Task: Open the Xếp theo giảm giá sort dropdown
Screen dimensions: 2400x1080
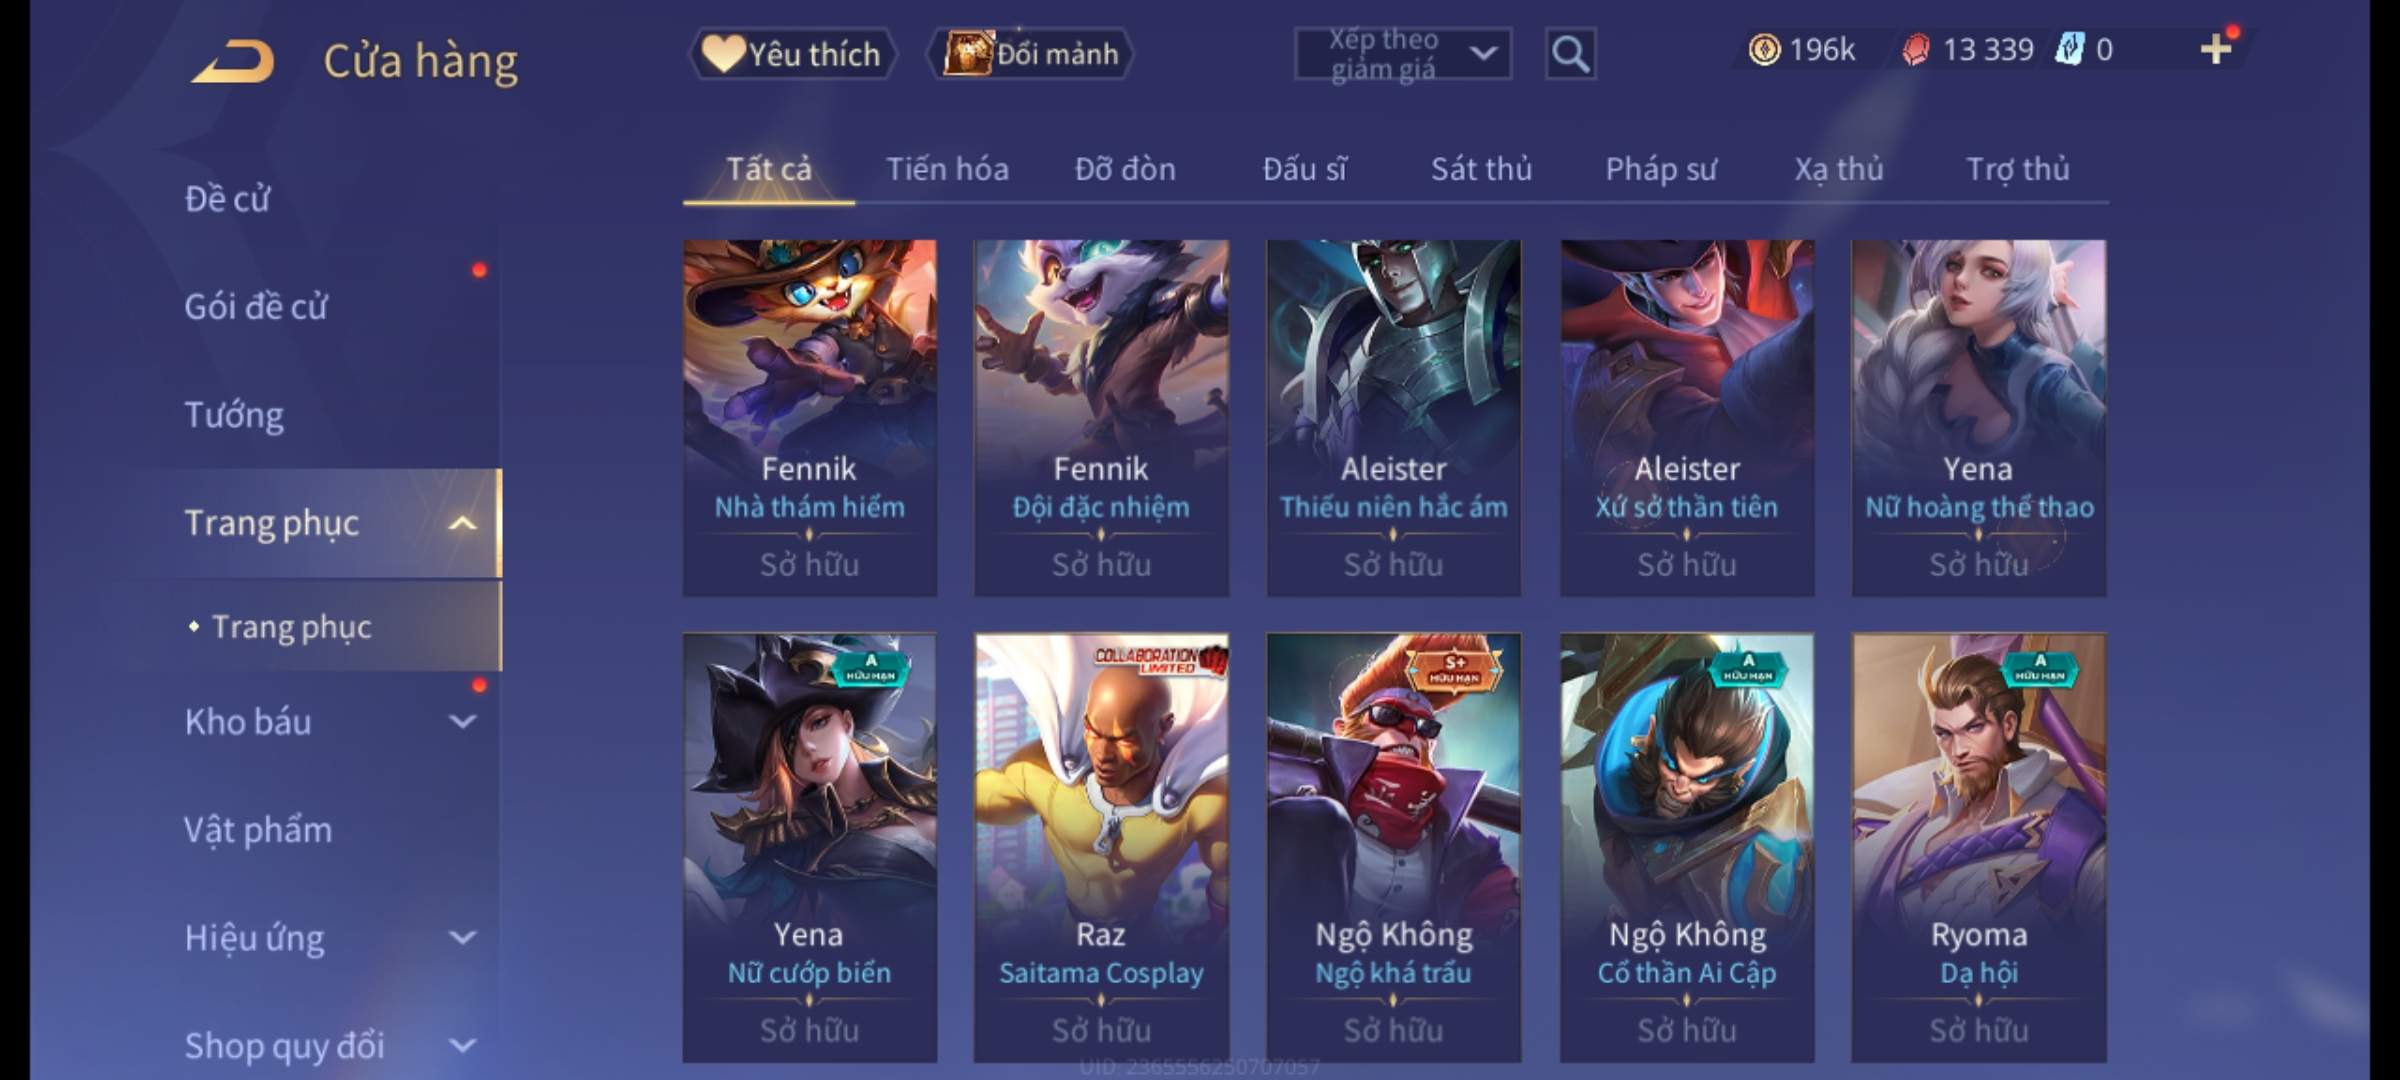Action: point(1403,54)
